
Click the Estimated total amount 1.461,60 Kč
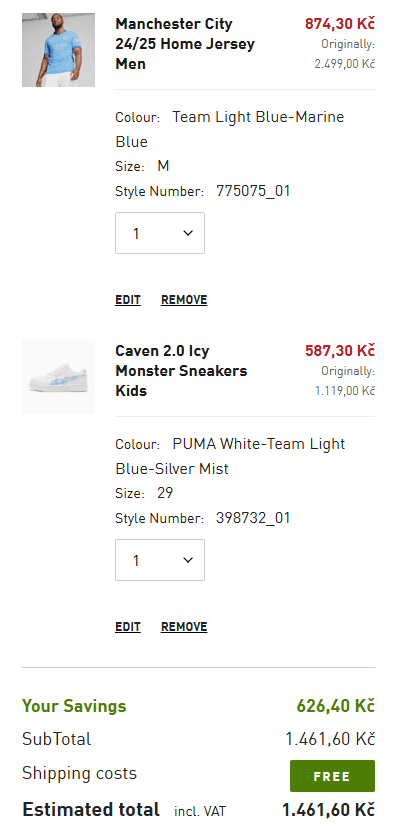point(328,810)
